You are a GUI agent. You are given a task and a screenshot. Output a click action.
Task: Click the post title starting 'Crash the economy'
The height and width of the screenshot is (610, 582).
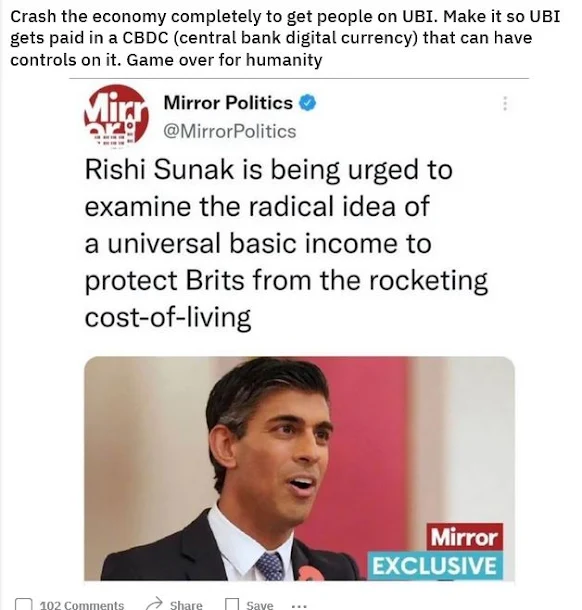pyautogui.click(x=285, y=38)
